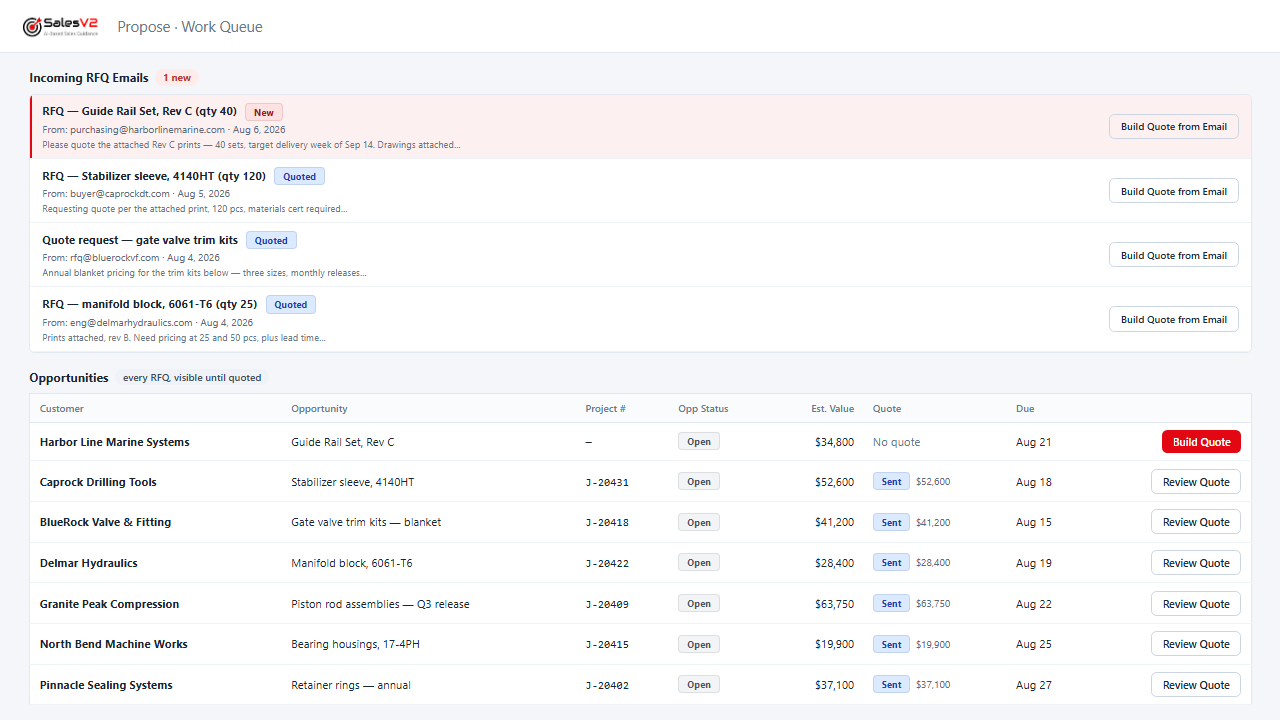This screenshot has height=720, width=1280.
Task: Click the Retainer rings — annual opportunity
Action: [x=351, y=685]
